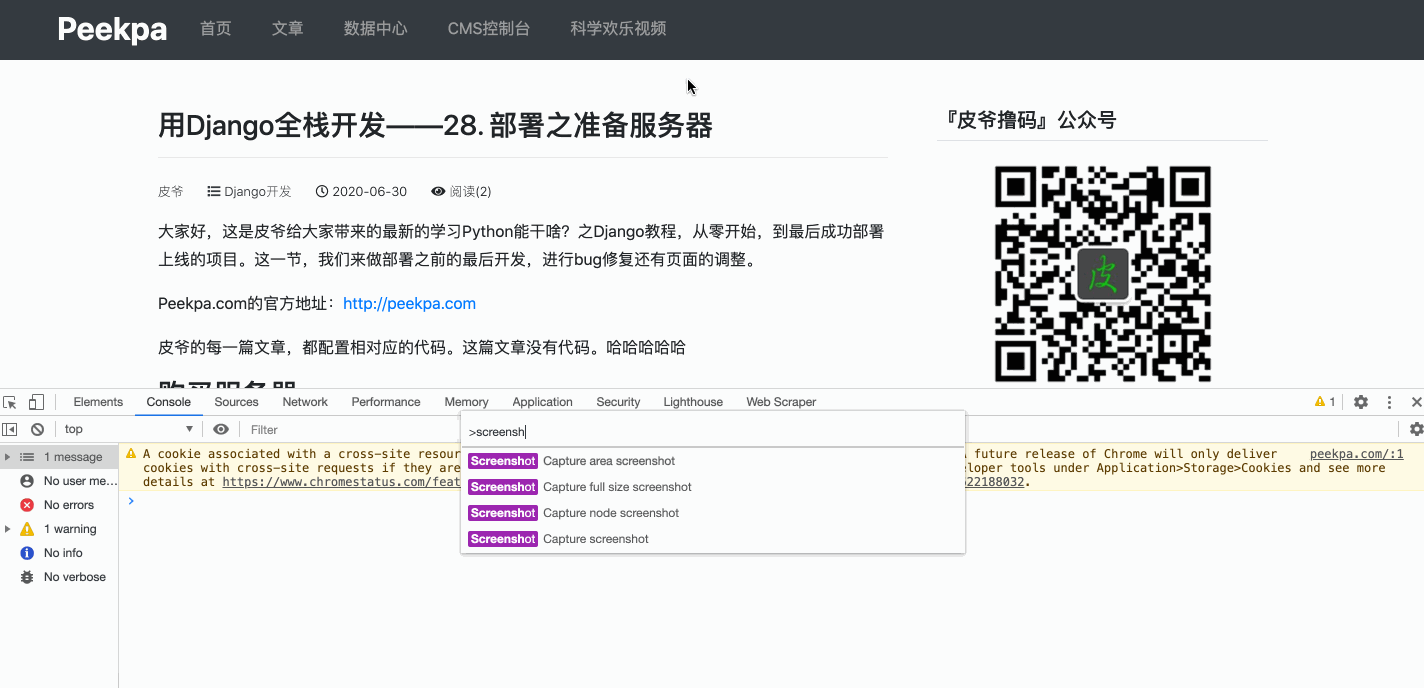Click the http://peekpa.com link
1424x688 pixels.
(x=409, y=303)
